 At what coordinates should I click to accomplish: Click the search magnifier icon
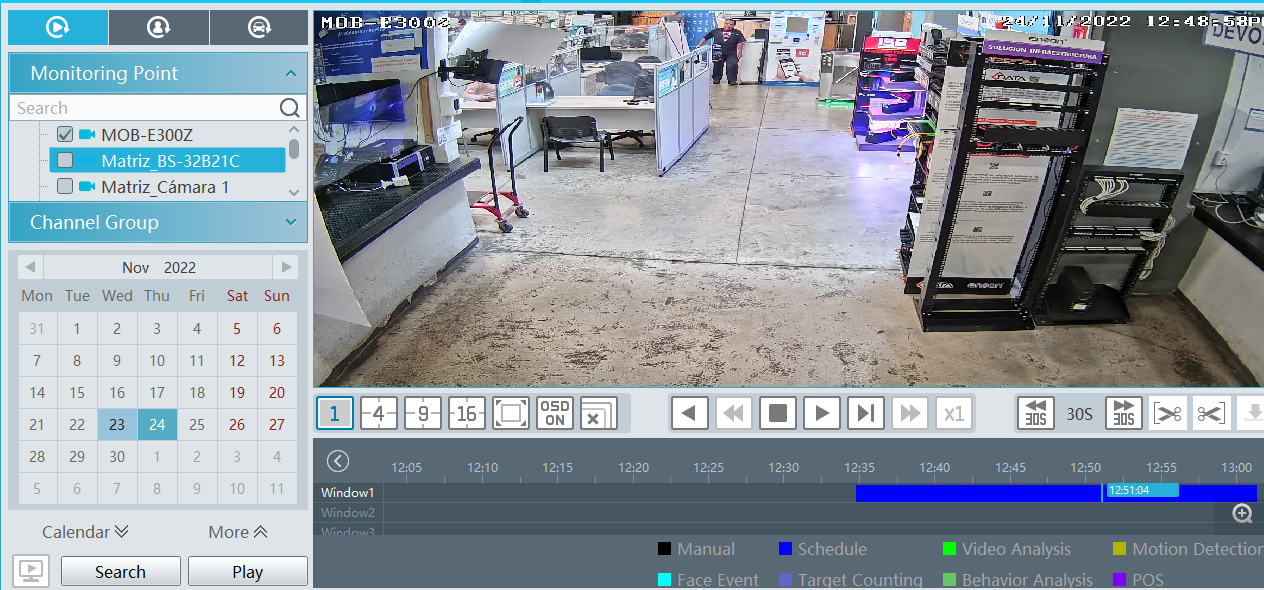(289, 108)
